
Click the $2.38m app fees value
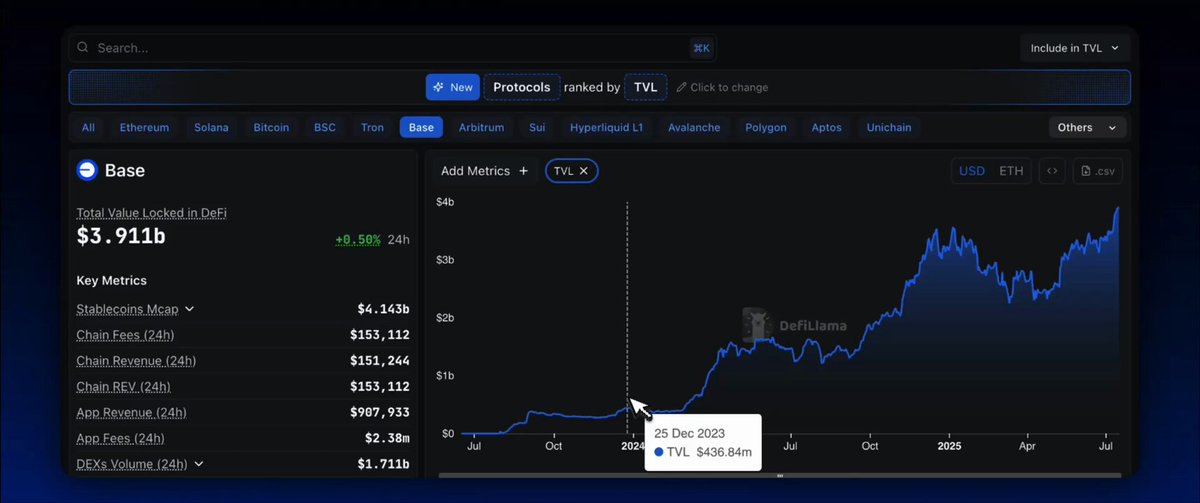pyautogui.click(x=387, y=438)
